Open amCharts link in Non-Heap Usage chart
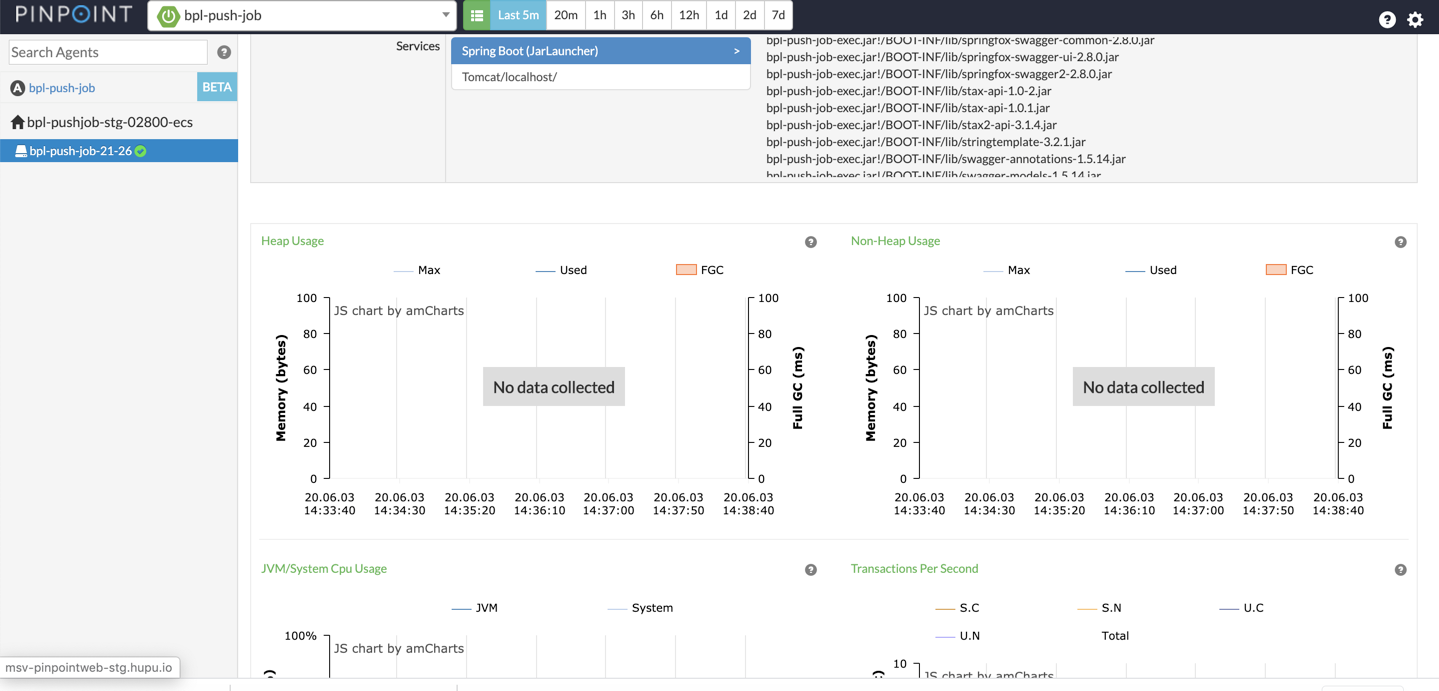The height and width of the screenshot is (691, 1439). pyautogui.click(x=989, y=311)
